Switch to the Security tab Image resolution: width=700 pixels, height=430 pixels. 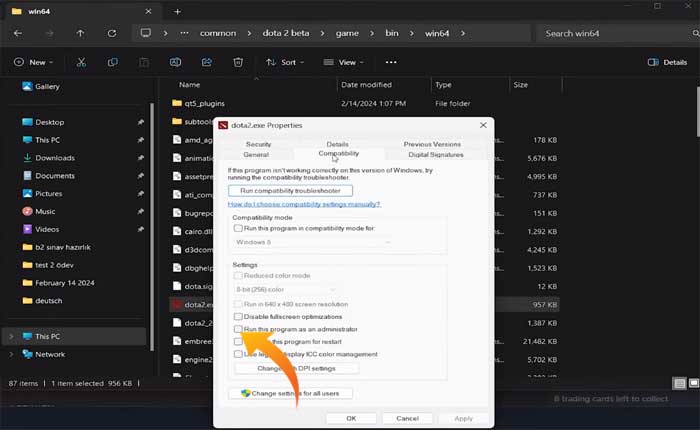(x=258, y=144)
